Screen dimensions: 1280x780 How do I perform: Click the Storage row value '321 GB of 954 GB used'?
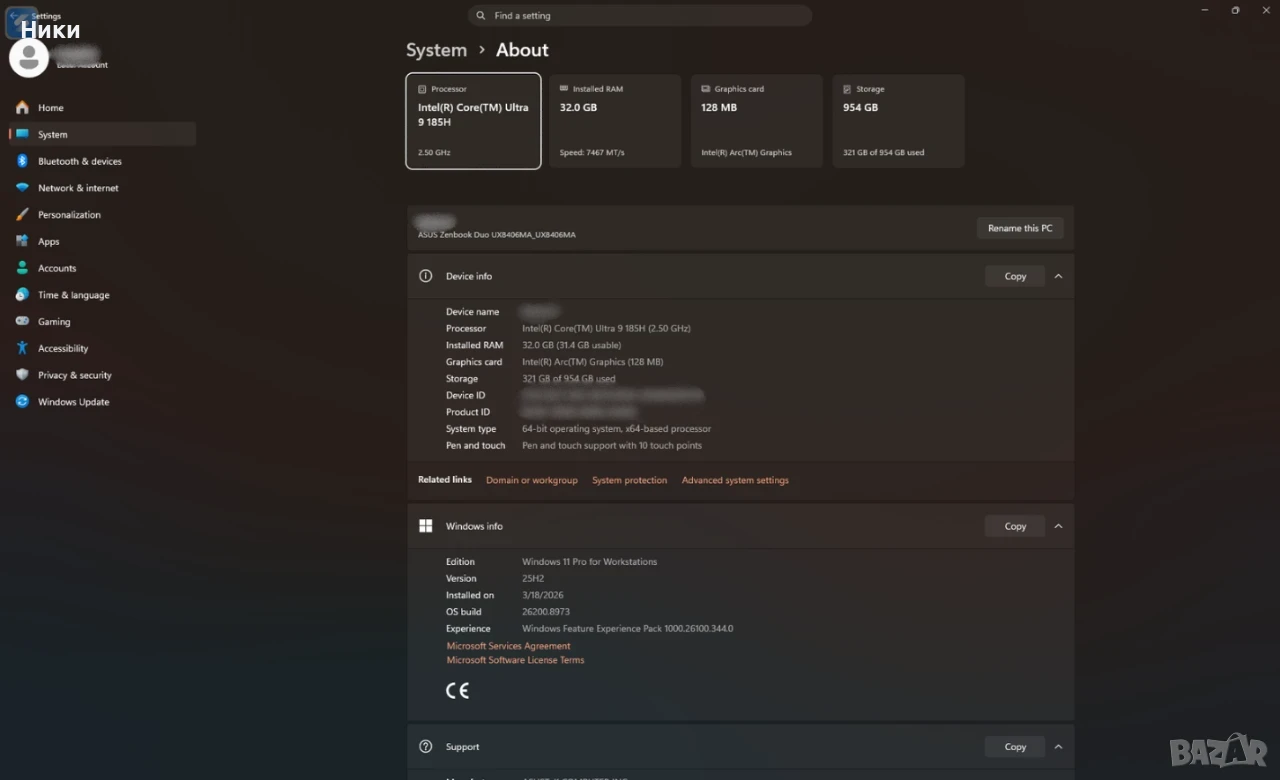click(569, 379)
